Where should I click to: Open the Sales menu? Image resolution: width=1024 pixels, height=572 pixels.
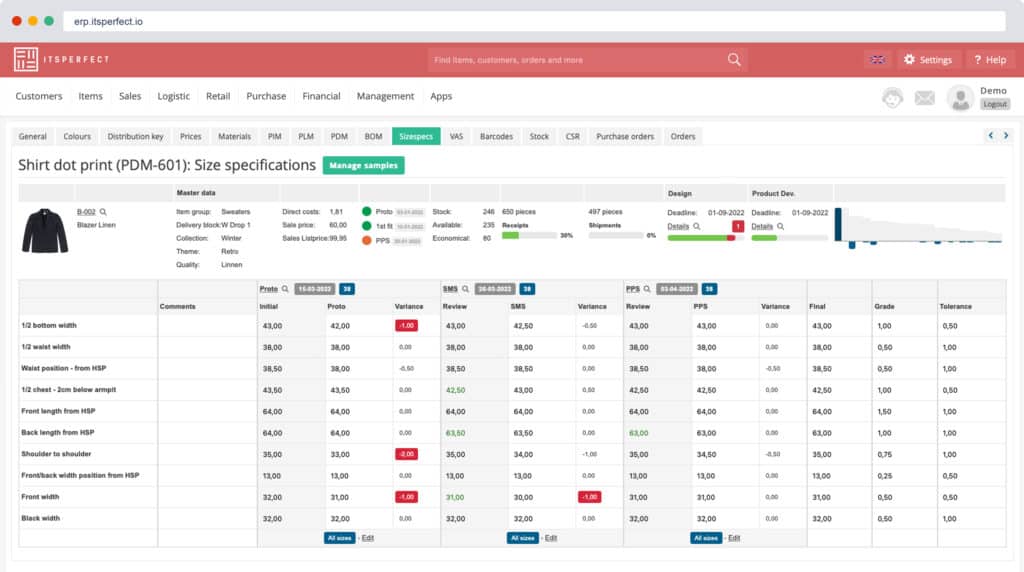130,96
